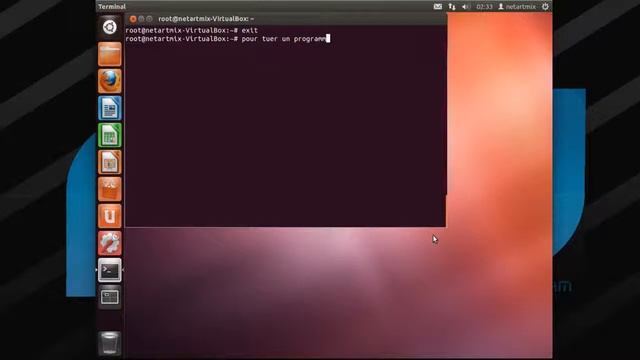This screenshot has width=640, height=360.
Task: Open the Ubuntu One launcher icon
Action: [x=109, y=216]
